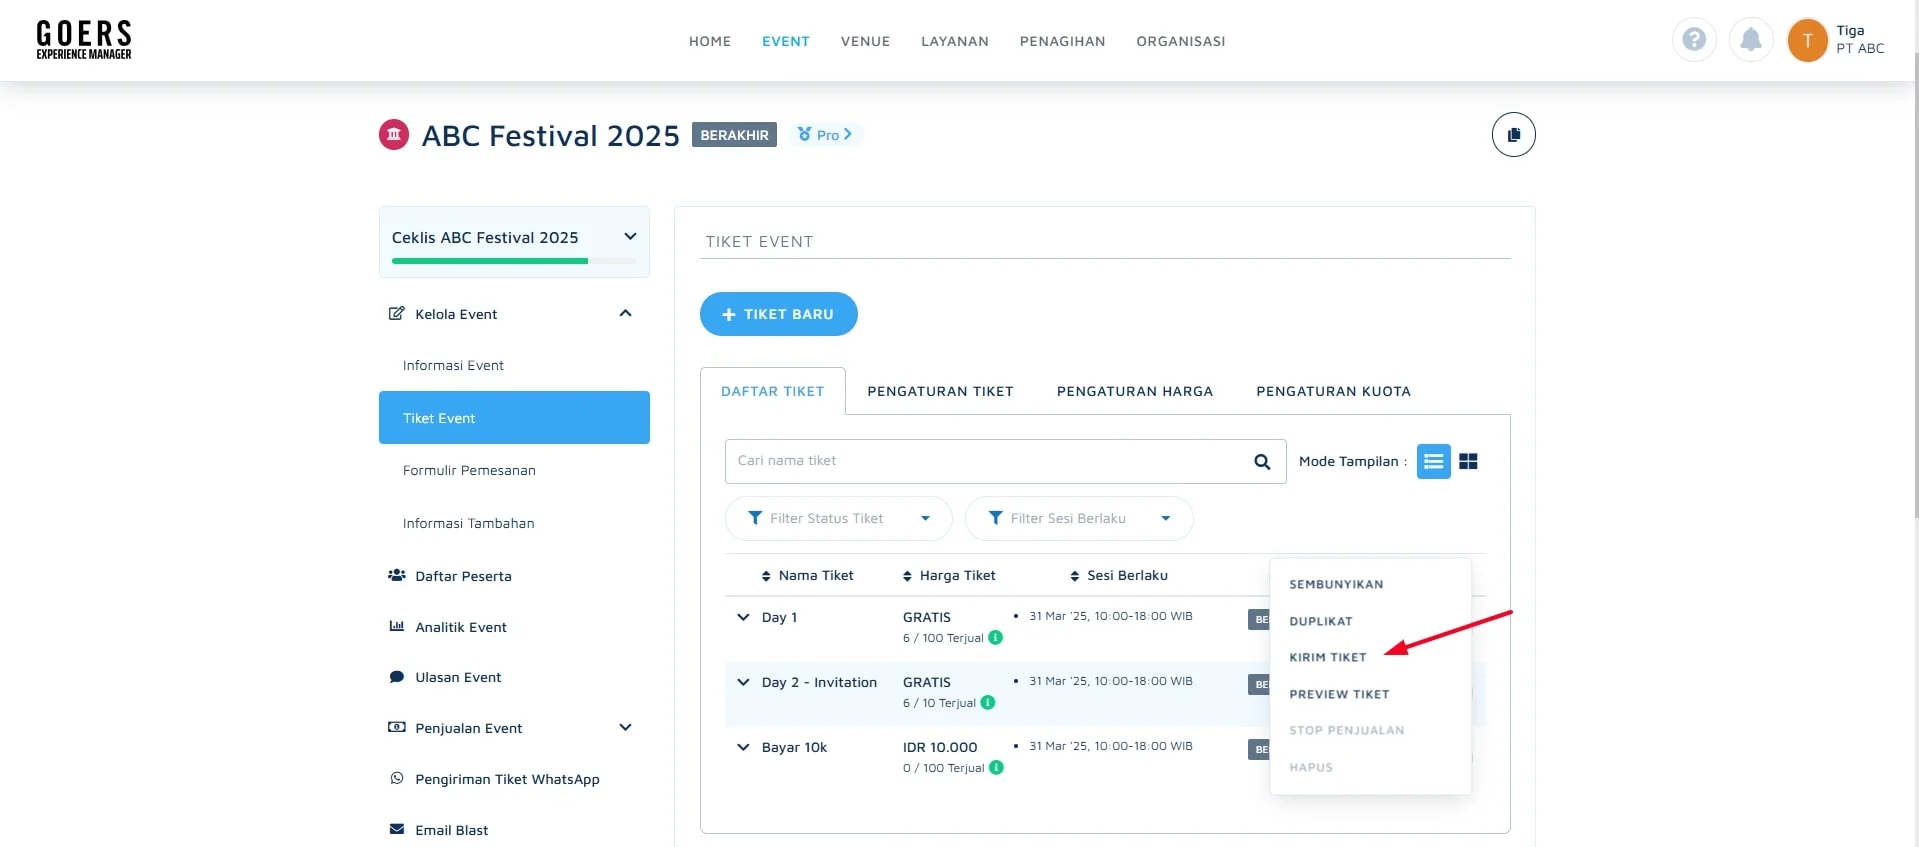This screenshot has width=1919, height=847.
Task: Choose Duplikat from the context menu
Action: tap(1321, 621)
